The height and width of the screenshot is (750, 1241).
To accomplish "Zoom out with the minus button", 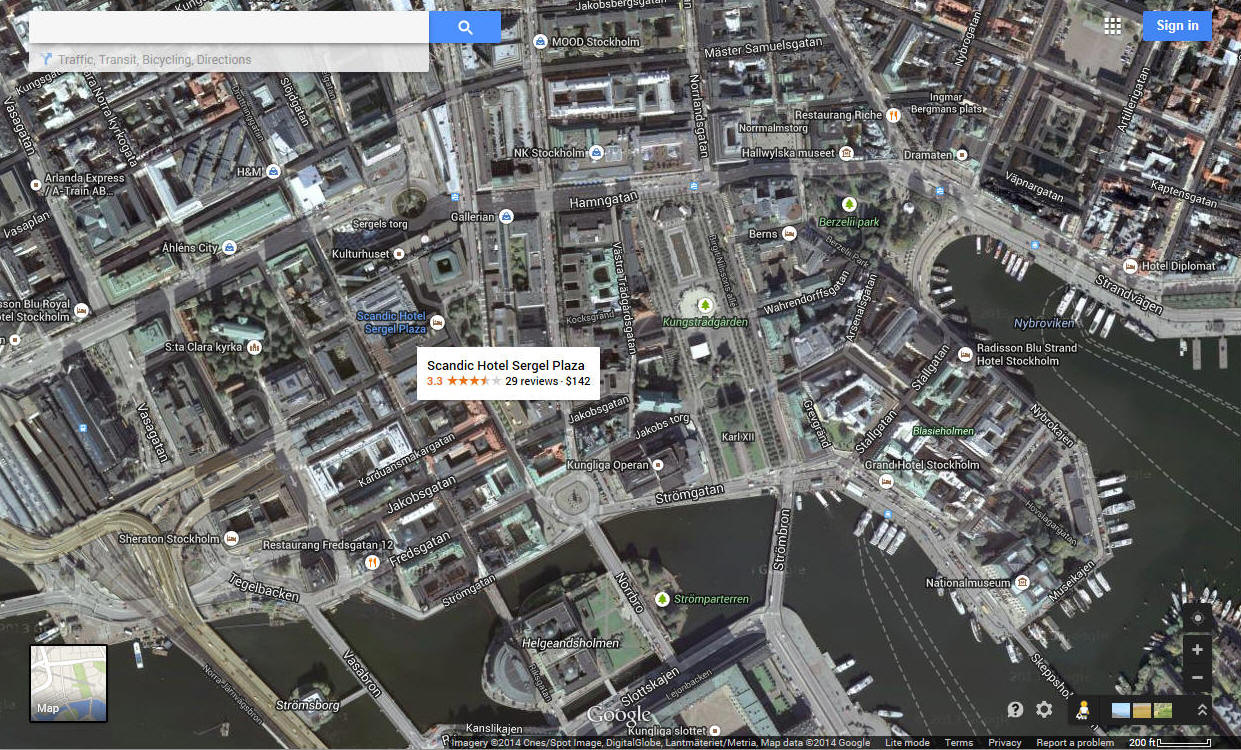I will [1197, 677].
